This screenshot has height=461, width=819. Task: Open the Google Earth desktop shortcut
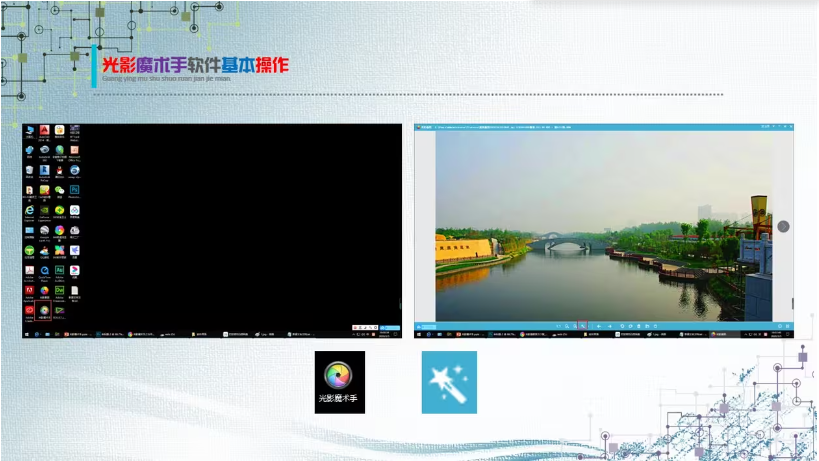(44, 232)
